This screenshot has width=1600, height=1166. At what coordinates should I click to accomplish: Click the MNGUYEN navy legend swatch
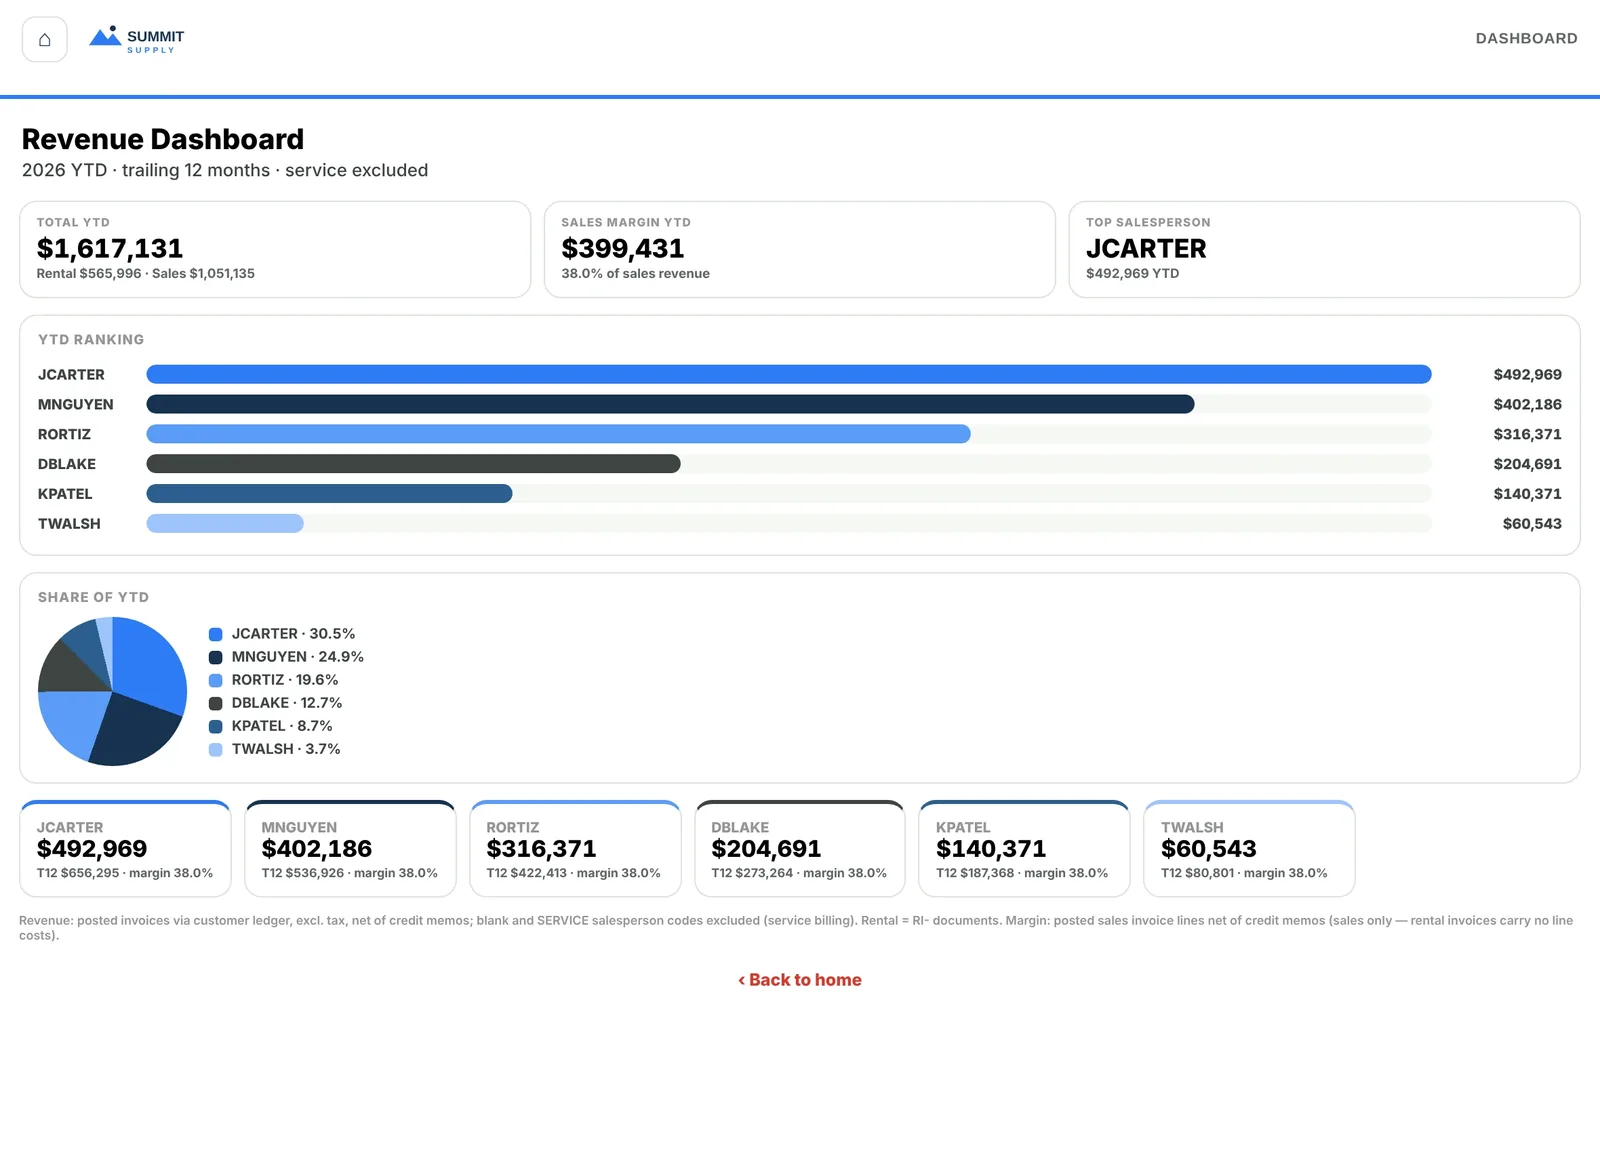coord(215,657)
